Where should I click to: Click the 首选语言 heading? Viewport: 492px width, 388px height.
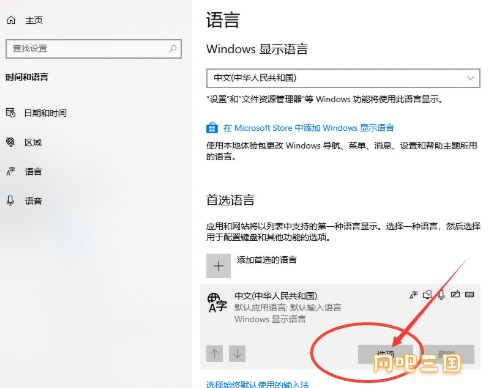(230, 200)
